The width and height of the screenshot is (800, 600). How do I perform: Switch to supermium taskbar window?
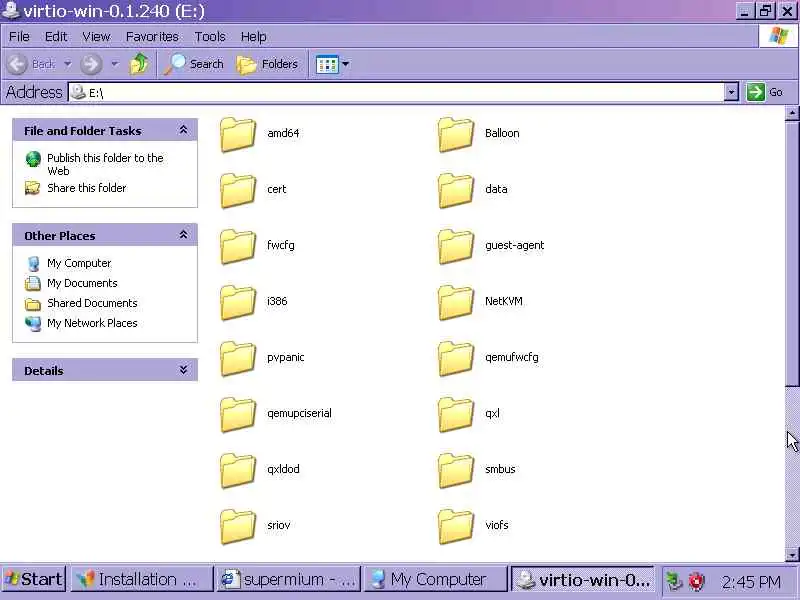pyautogui.click(x=289, y=579)
